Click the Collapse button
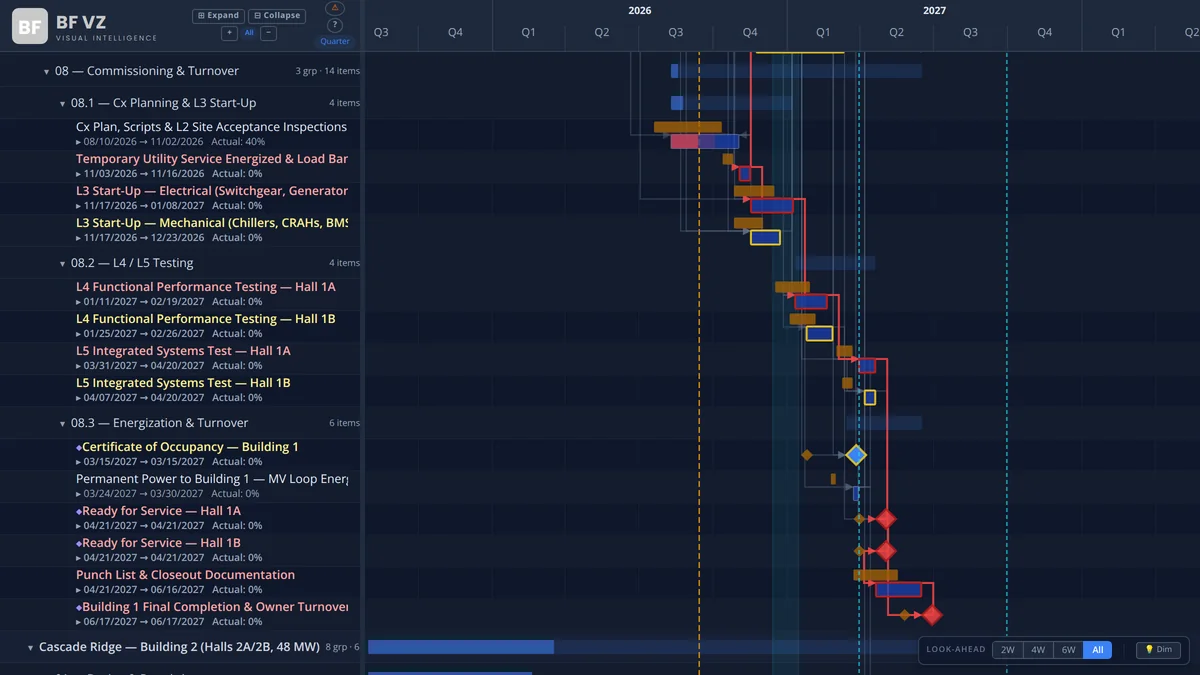Screen dimensions: 1200x675 pyautogui.click(x=277, y=16)
